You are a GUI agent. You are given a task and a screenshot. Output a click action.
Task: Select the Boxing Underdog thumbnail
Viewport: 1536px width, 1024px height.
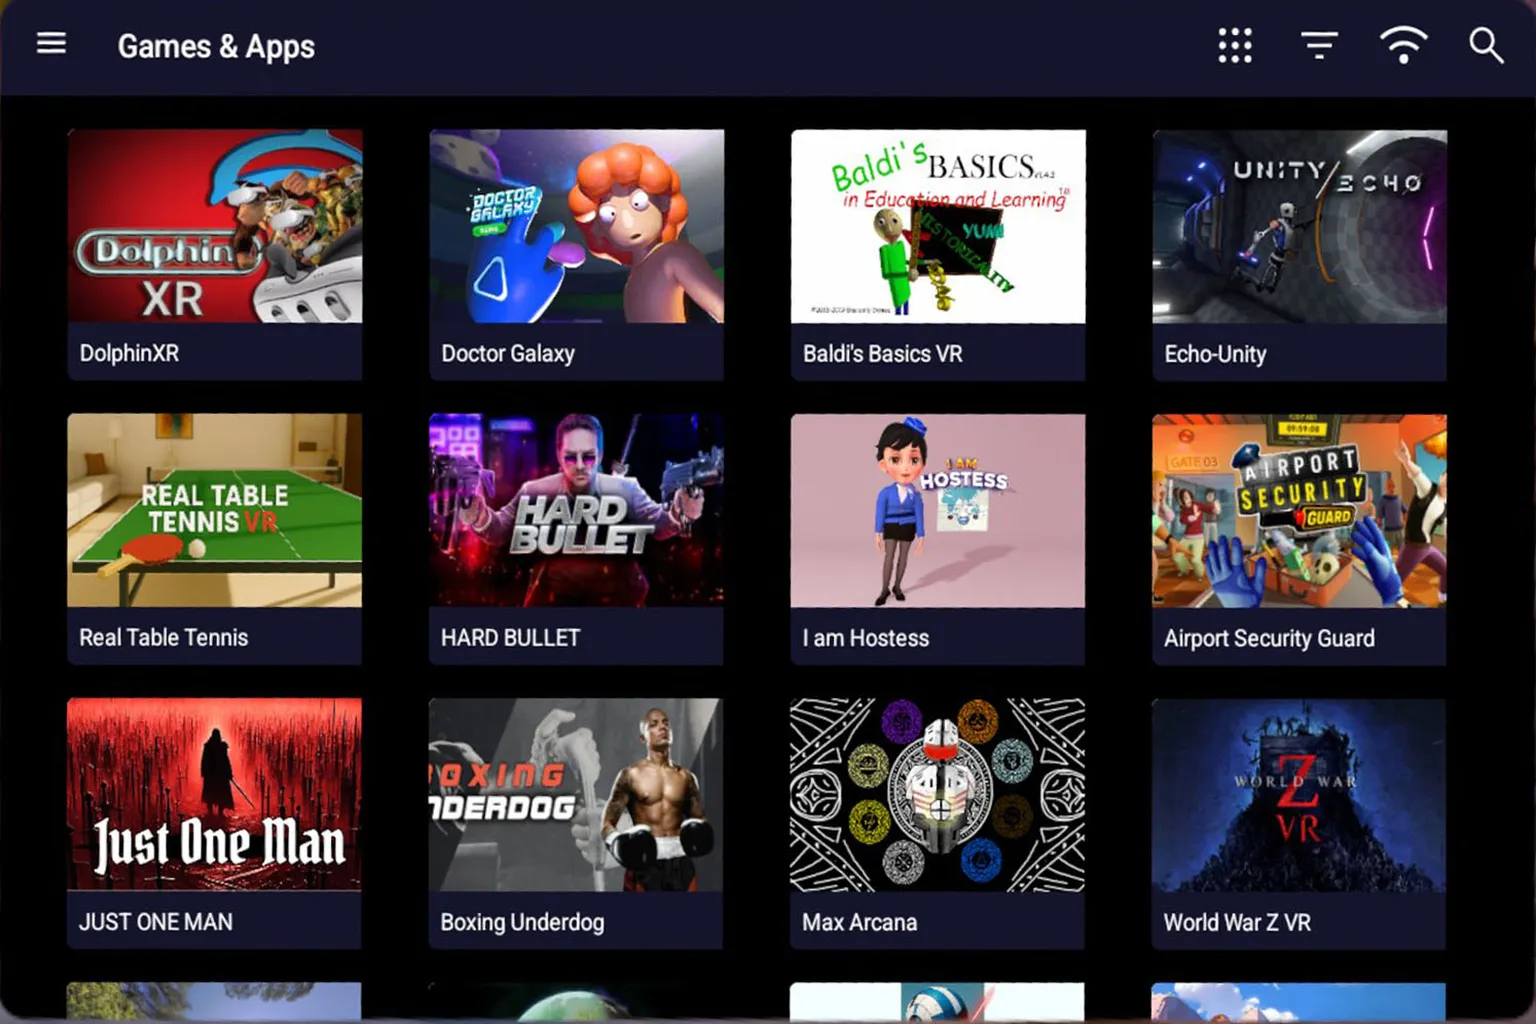577,795
